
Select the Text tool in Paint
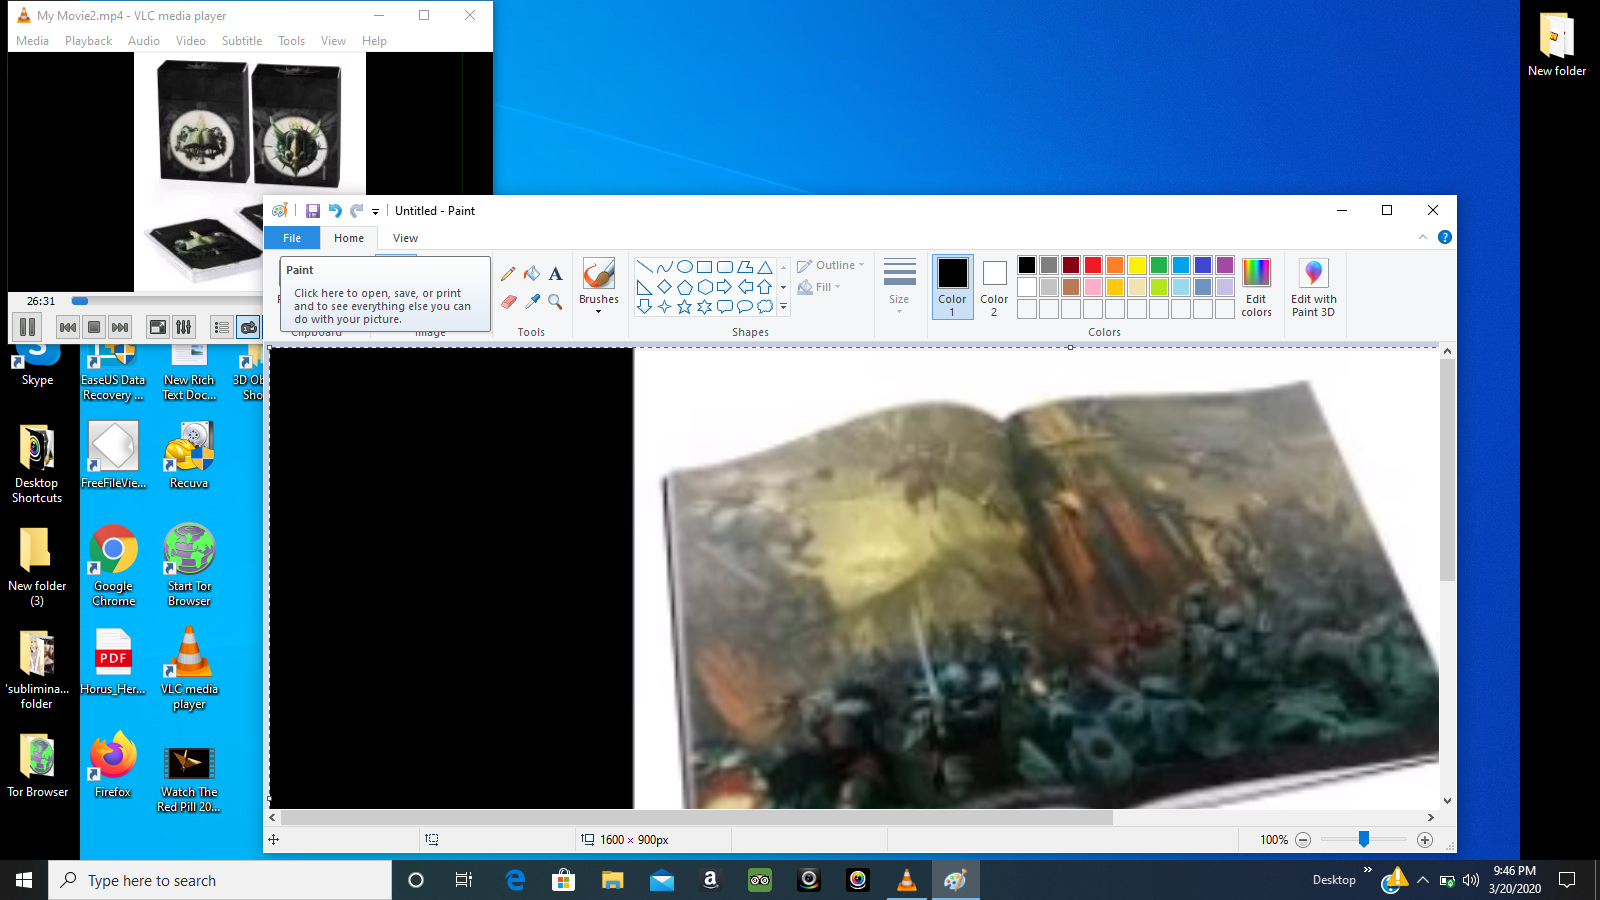(x=556, y=273)
